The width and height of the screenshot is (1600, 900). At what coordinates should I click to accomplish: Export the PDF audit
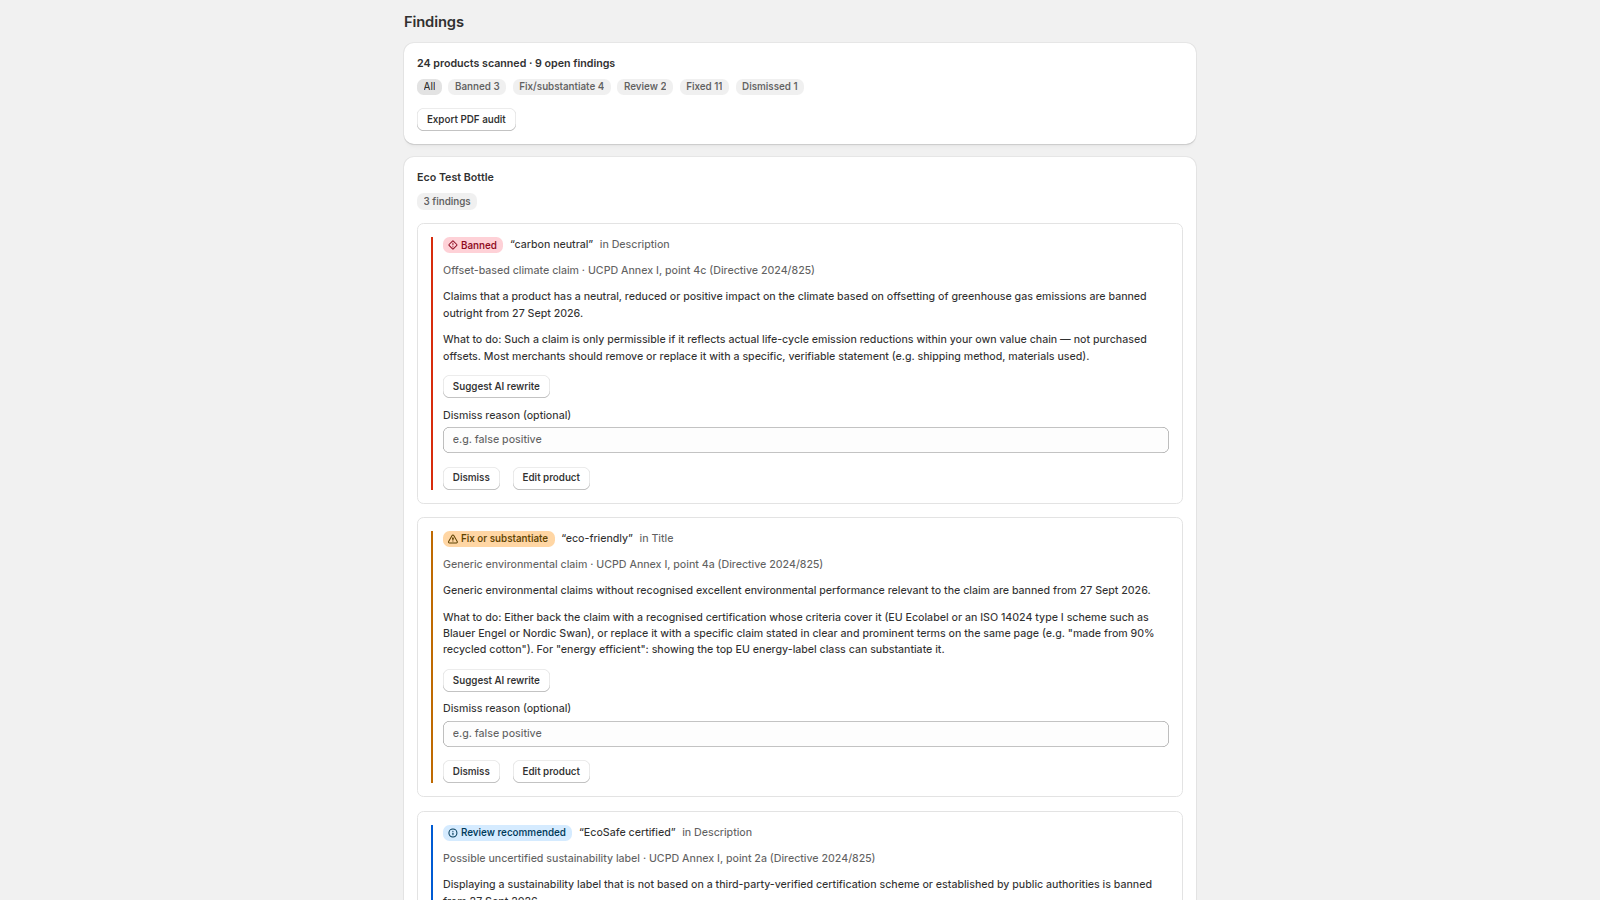[466, 119]
